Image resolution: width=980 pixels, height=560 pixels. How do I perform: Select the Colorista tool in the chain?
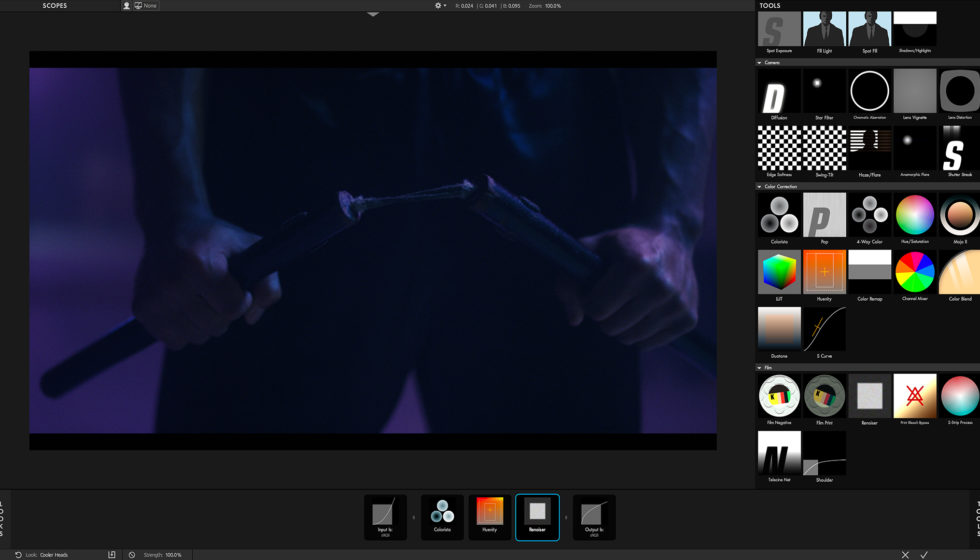point(441,516)
